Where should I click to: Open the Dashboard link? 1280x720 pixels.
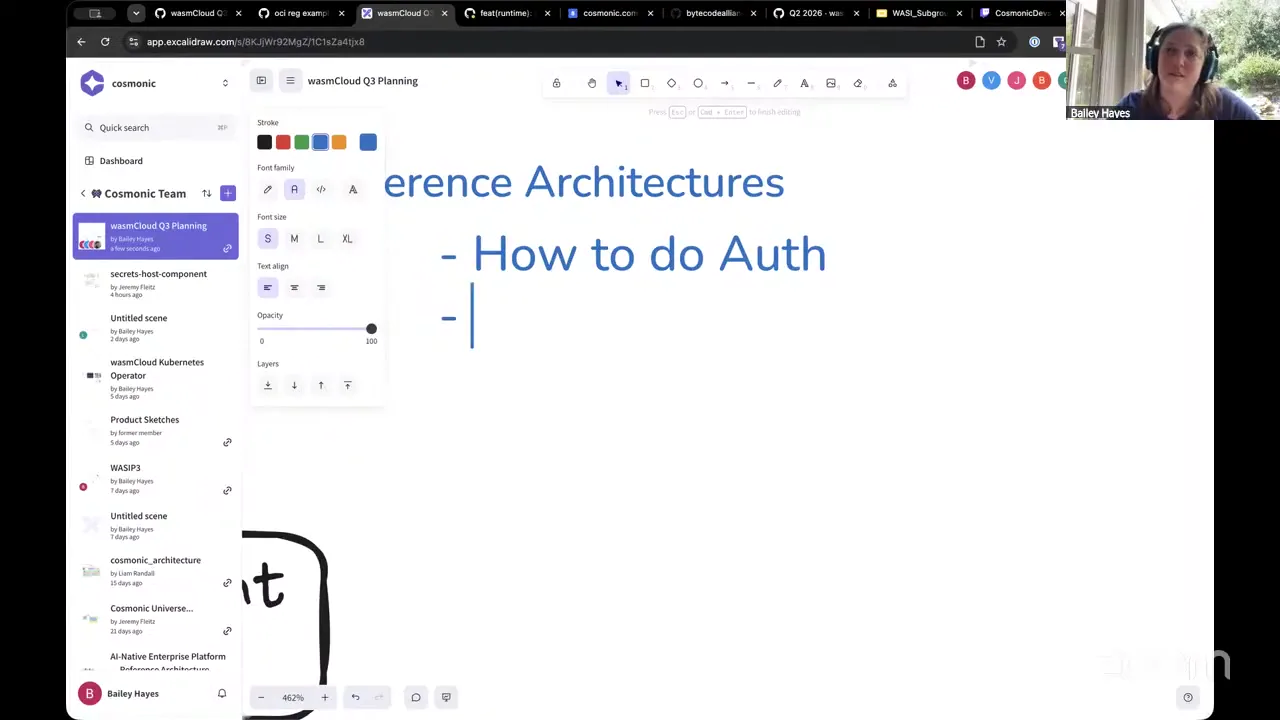[x=121, y=161]
